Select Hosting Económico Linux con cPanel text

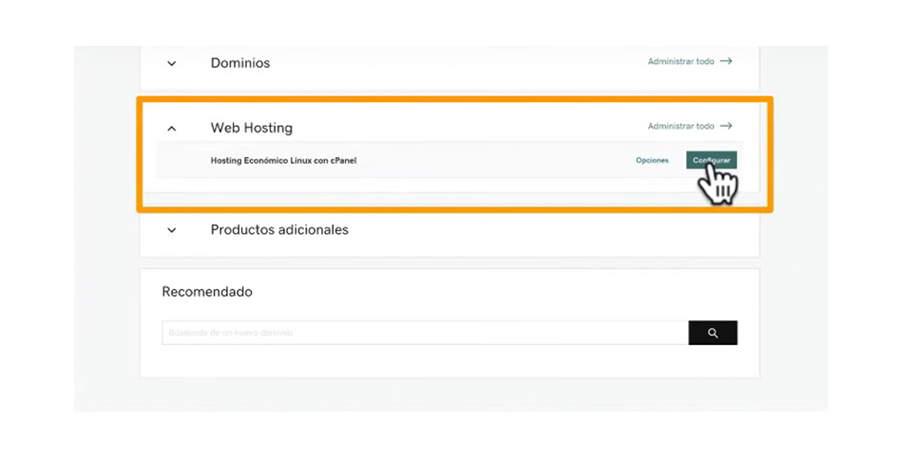pos(284,161)
